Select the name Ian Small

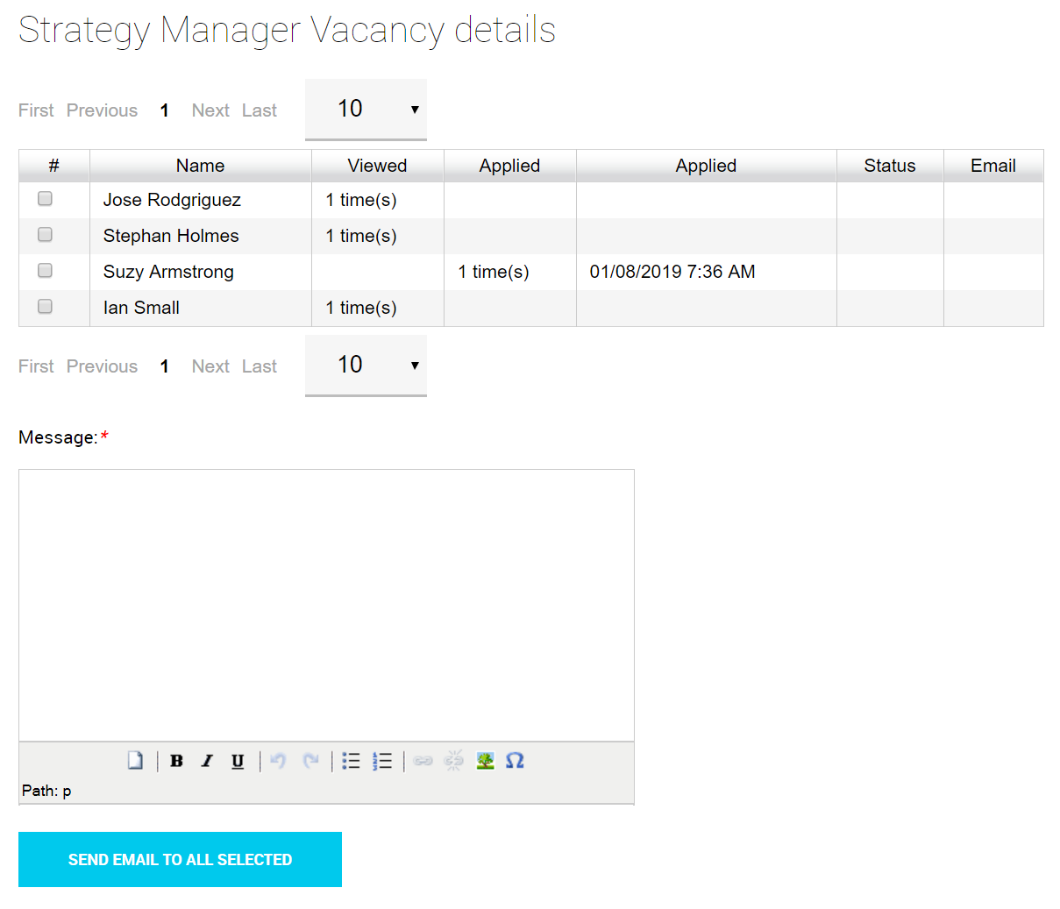click(x=141, y=308)
